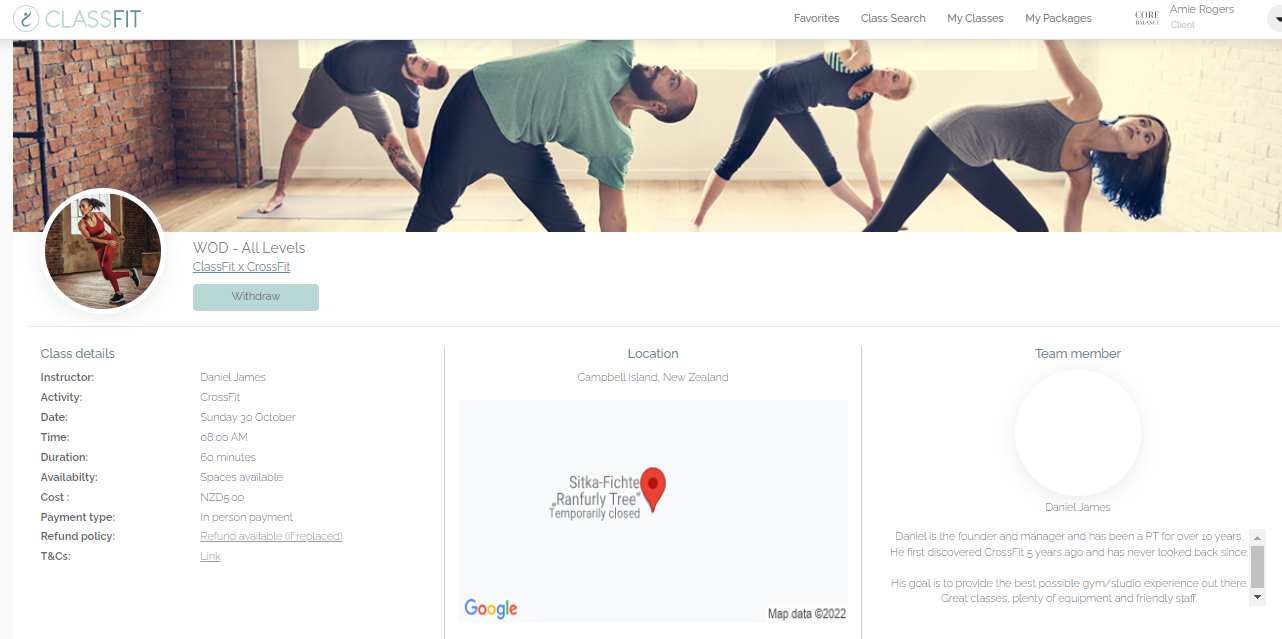
Task: Click the Campbell Island, New Zealand location link
Action: coord(653,377)
